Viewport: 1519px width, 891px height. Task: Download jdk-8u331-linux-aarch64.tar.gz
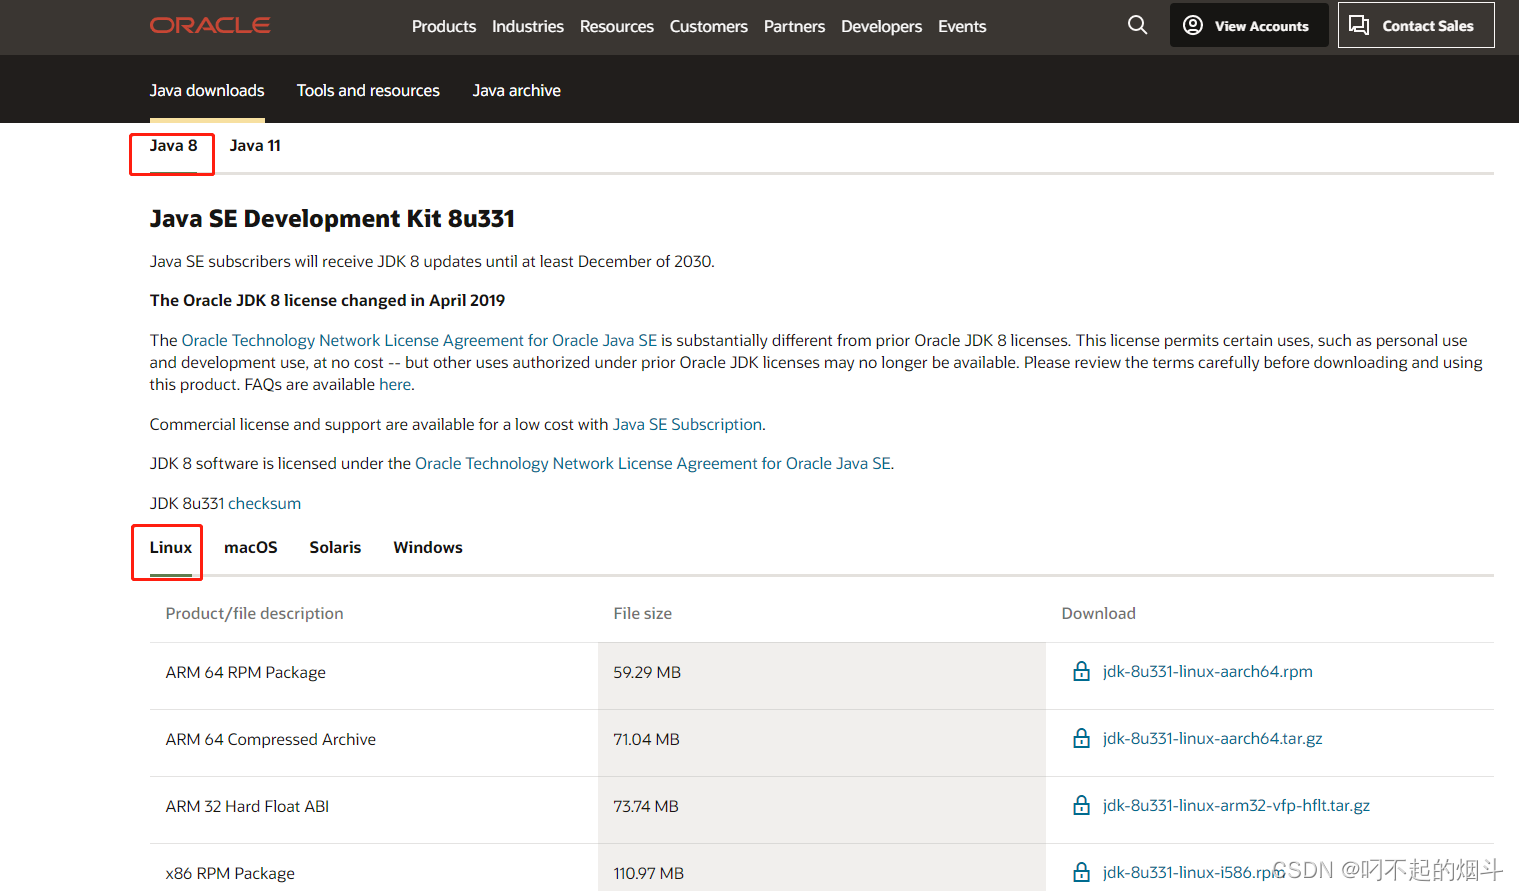click(x=1212, y=738)
